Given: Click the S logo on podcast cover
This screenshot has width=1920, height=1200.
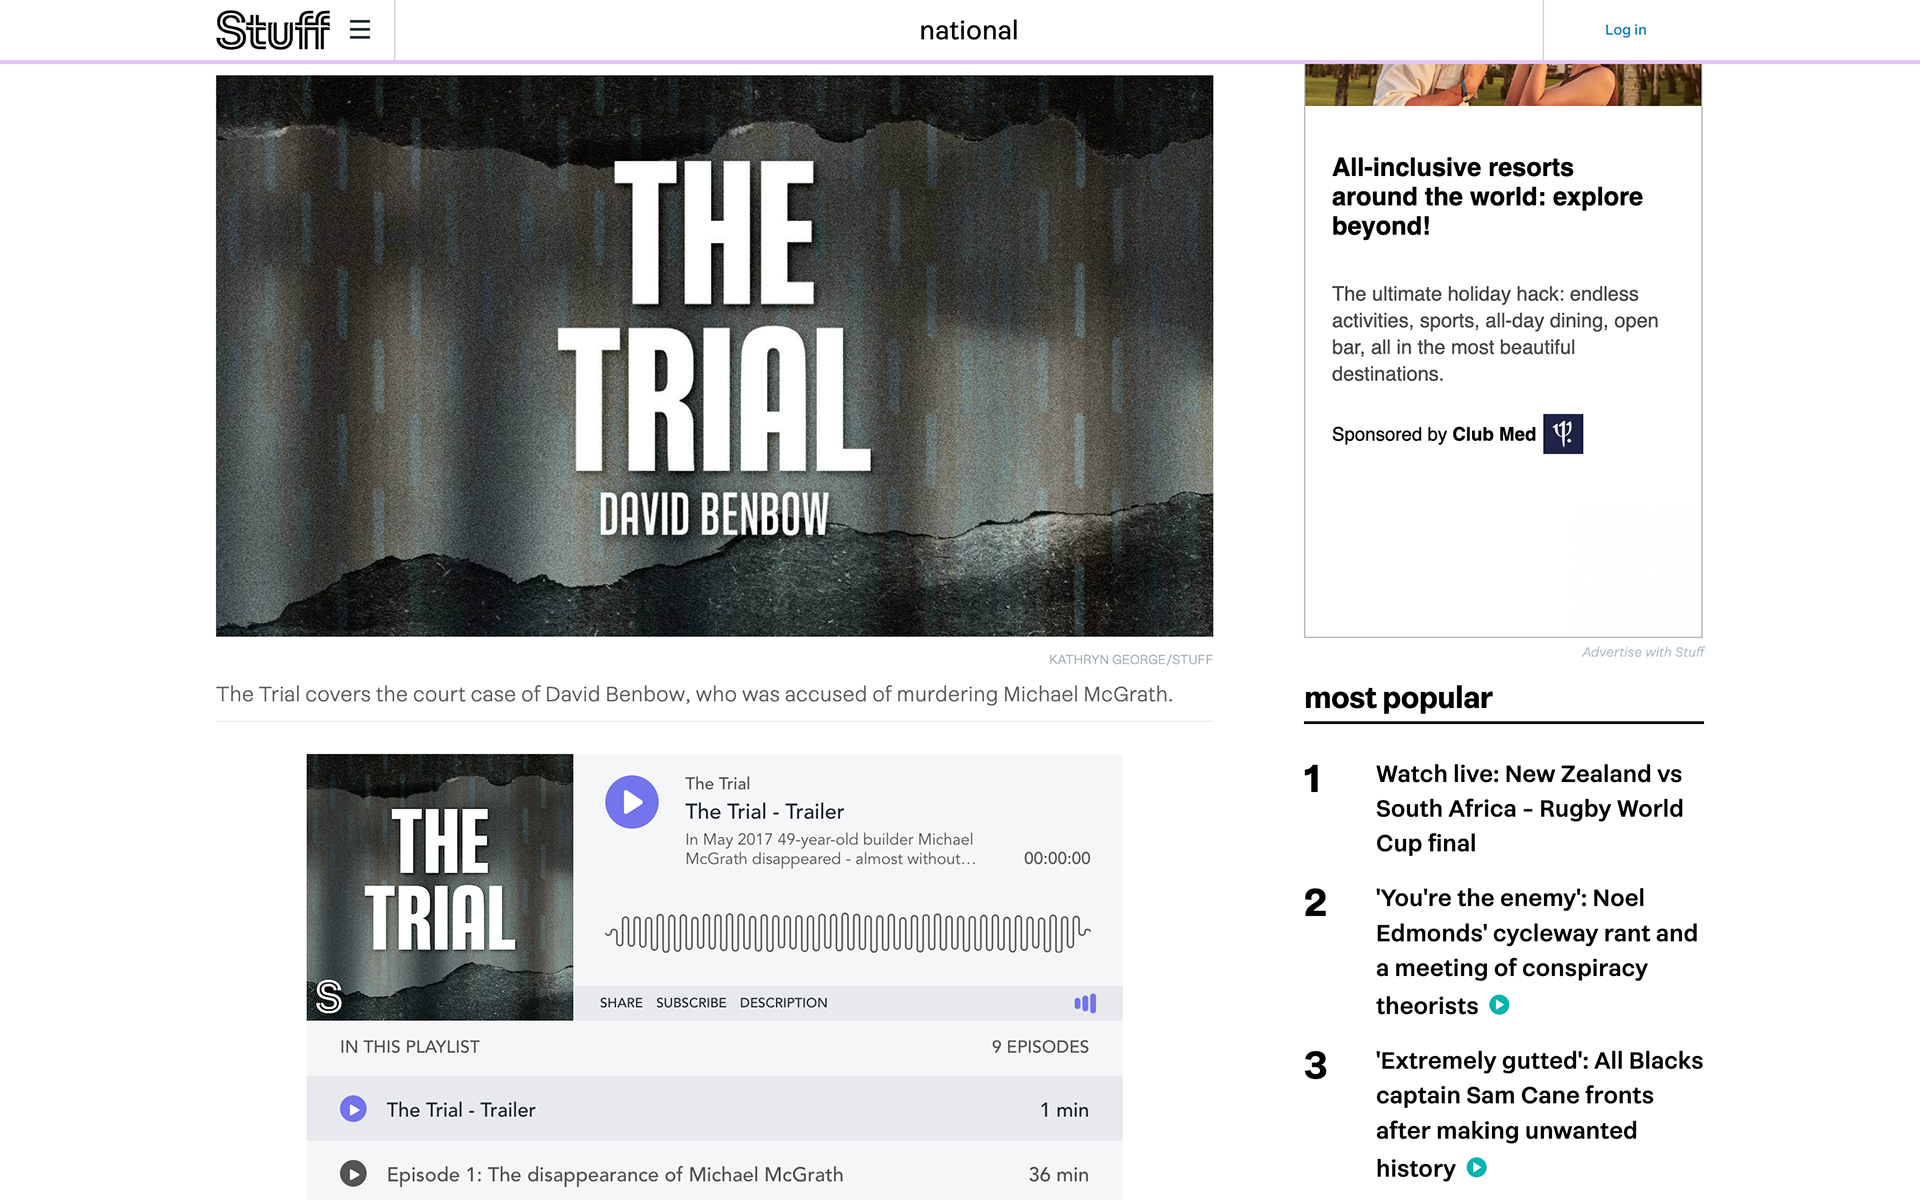Looking at the screenshot, I should point(329,996).
